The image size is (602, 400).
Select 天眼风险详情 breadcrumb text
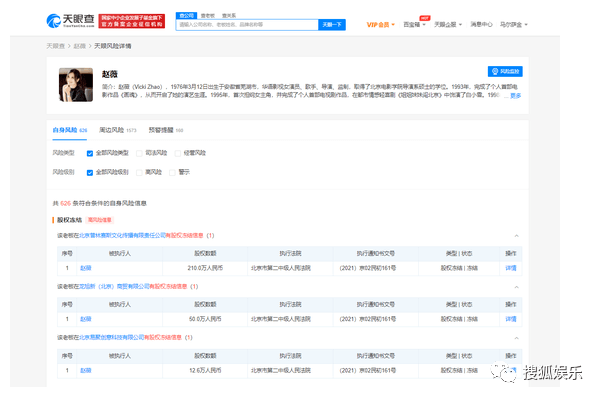[x=112, y=46]
